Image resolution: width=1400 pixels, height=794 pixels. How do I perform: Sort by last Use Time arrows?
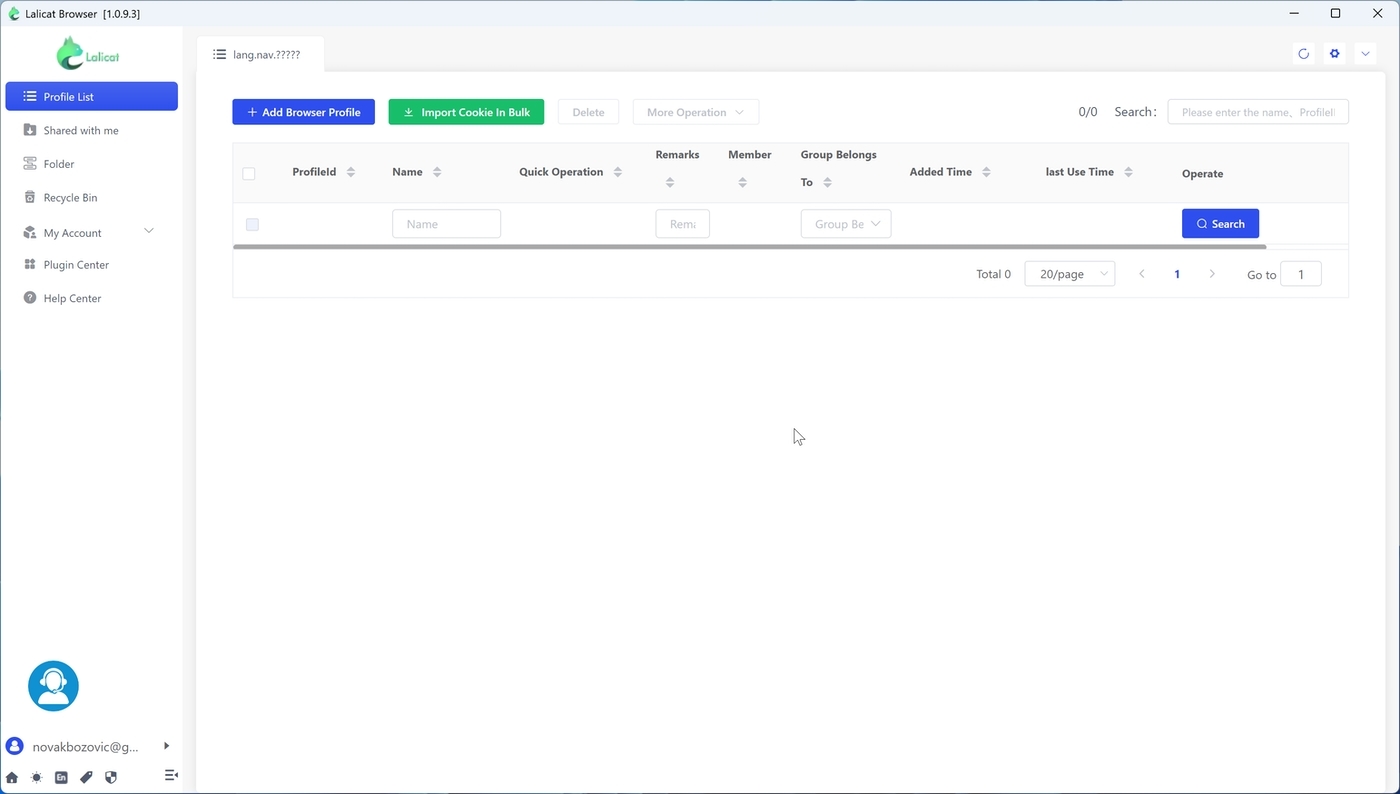click(1128, 172)
